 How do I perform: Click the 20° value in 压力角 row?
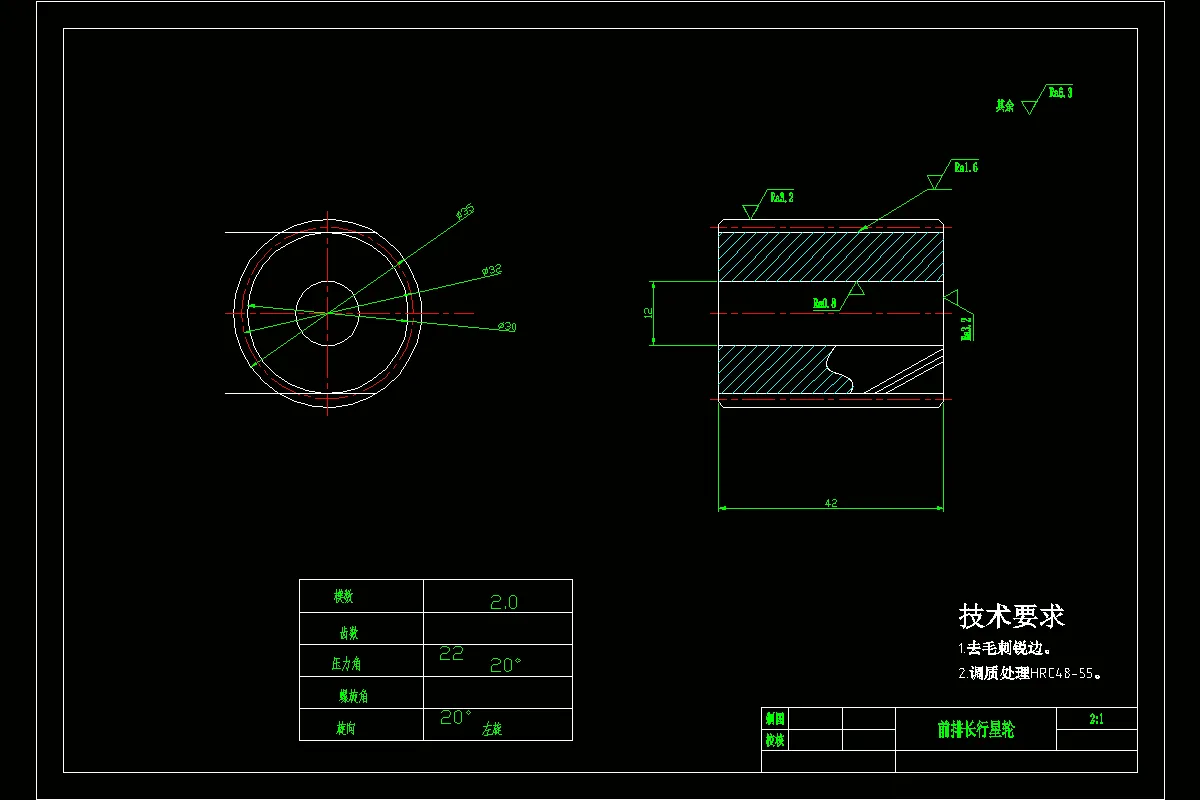(x=505, y=665)
